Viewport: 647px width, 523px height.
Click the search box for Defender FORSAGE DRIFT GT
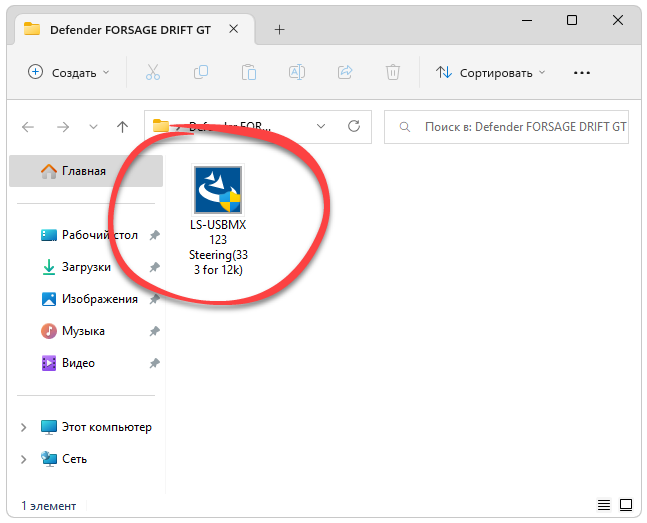(x=506, y=127)
